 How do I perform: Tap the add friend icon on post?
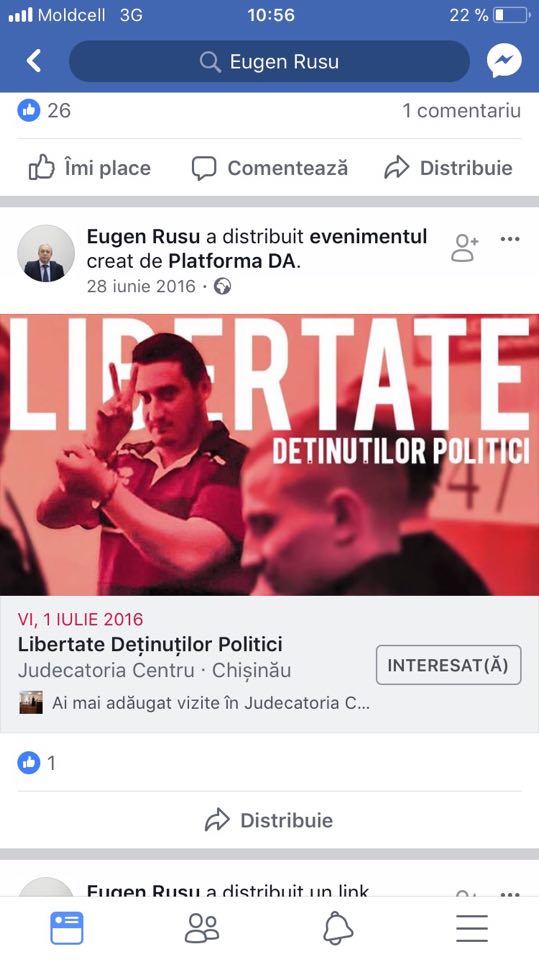[464, 248]
